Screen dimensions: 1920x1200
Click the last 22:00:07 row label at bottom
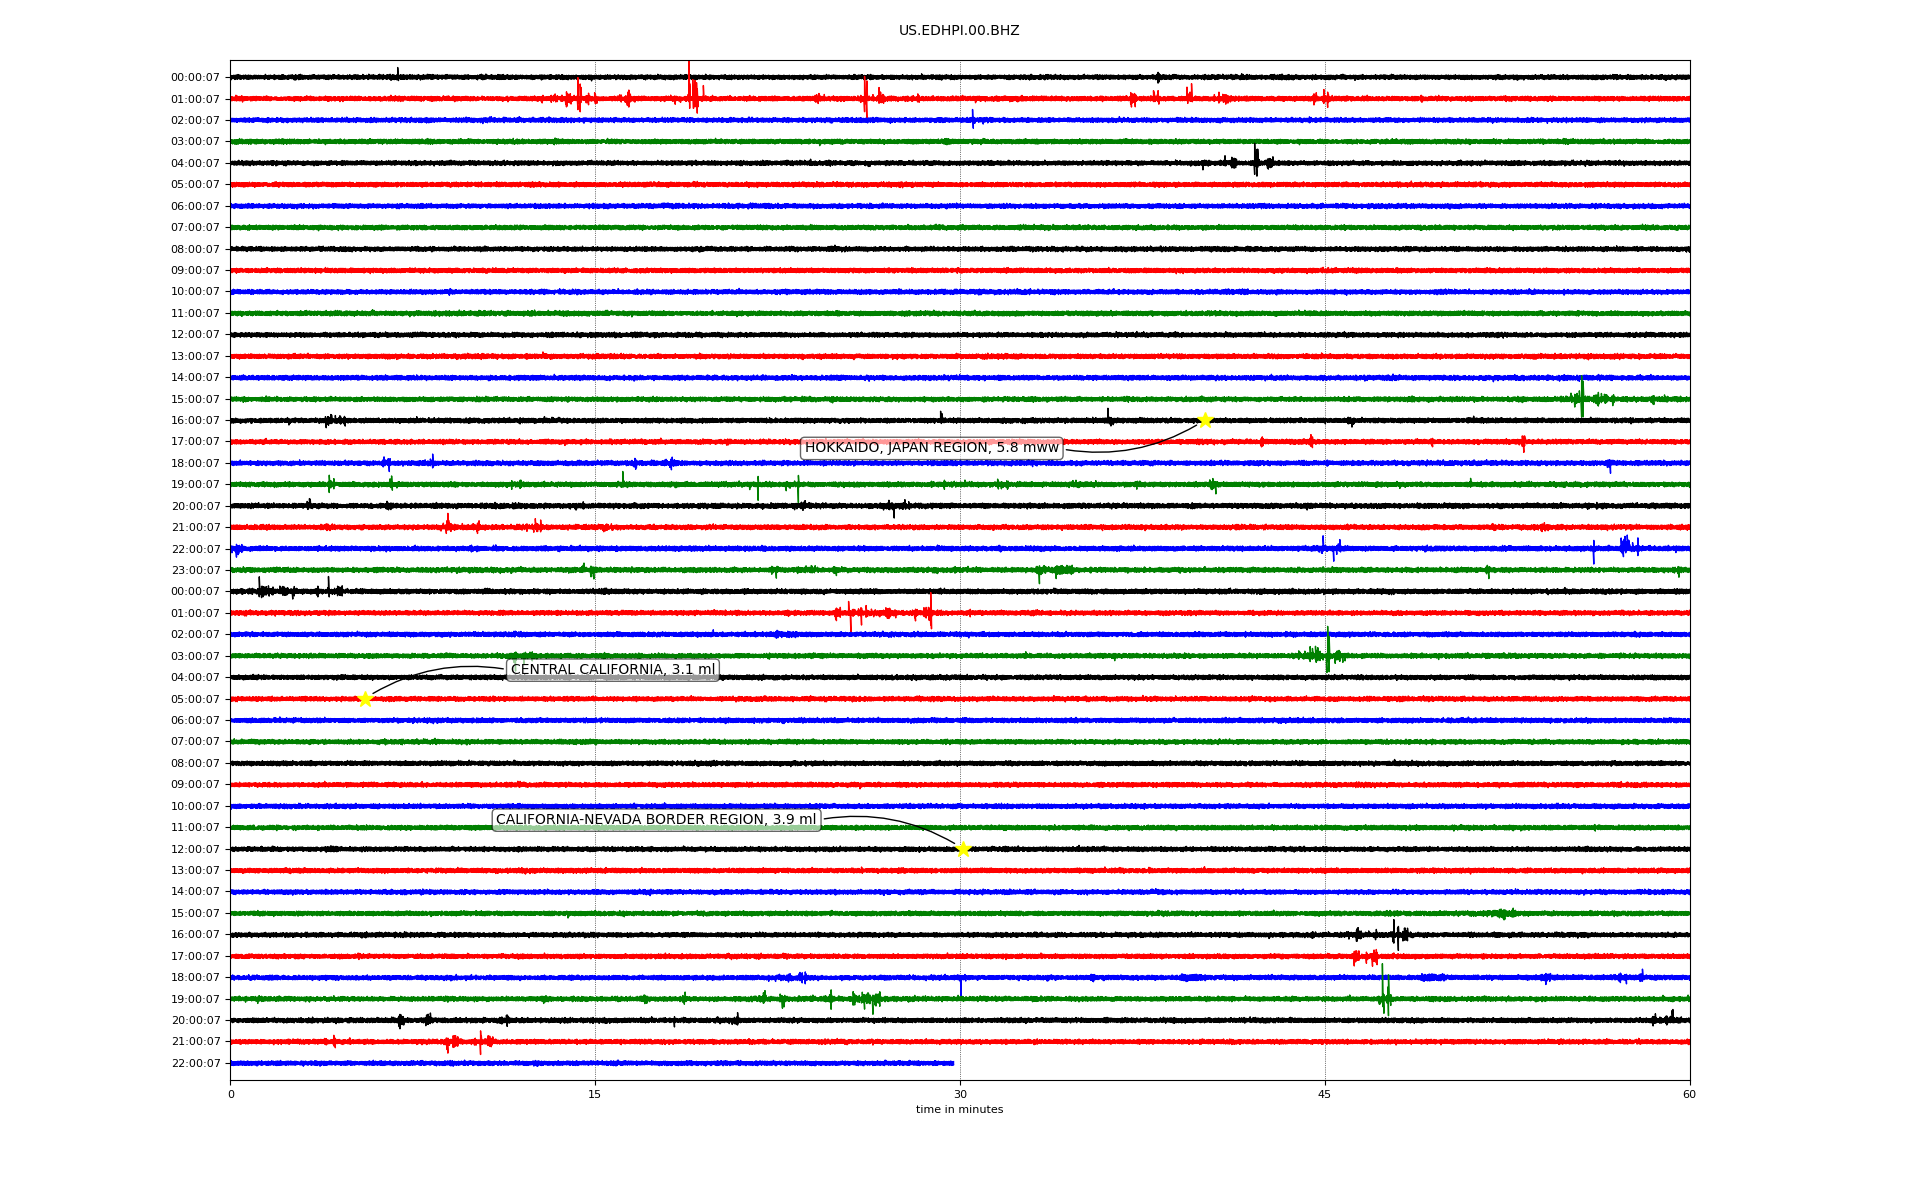[x=195, y=1064]
